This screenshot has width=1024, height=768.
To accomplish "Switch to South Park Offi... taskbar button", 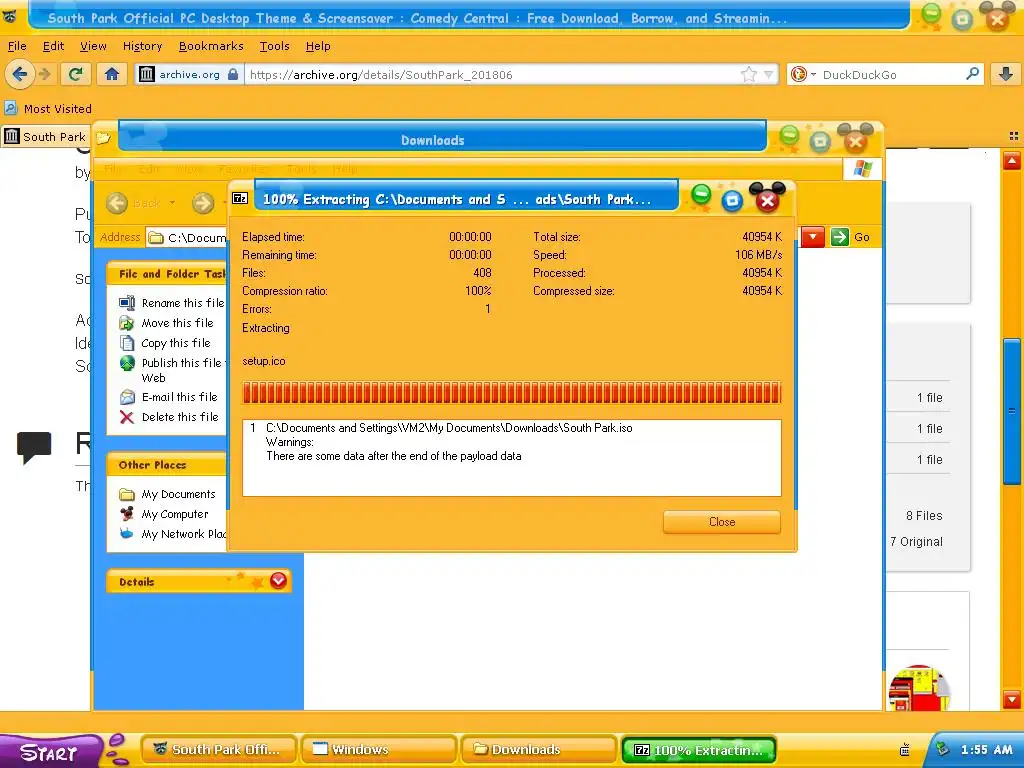I will pyautogui.click(x=219, y=750).
